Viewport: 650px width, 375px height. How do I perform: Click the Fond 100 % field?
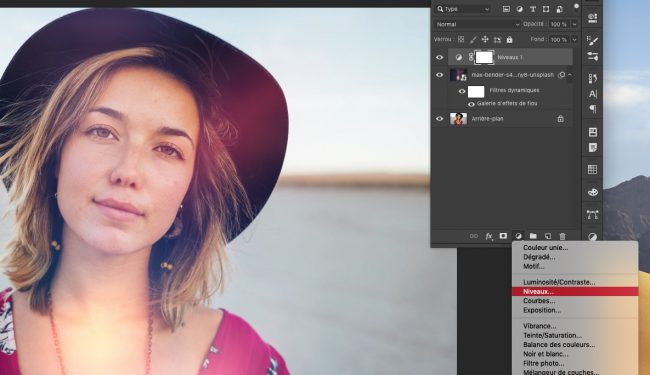point(559,40)
